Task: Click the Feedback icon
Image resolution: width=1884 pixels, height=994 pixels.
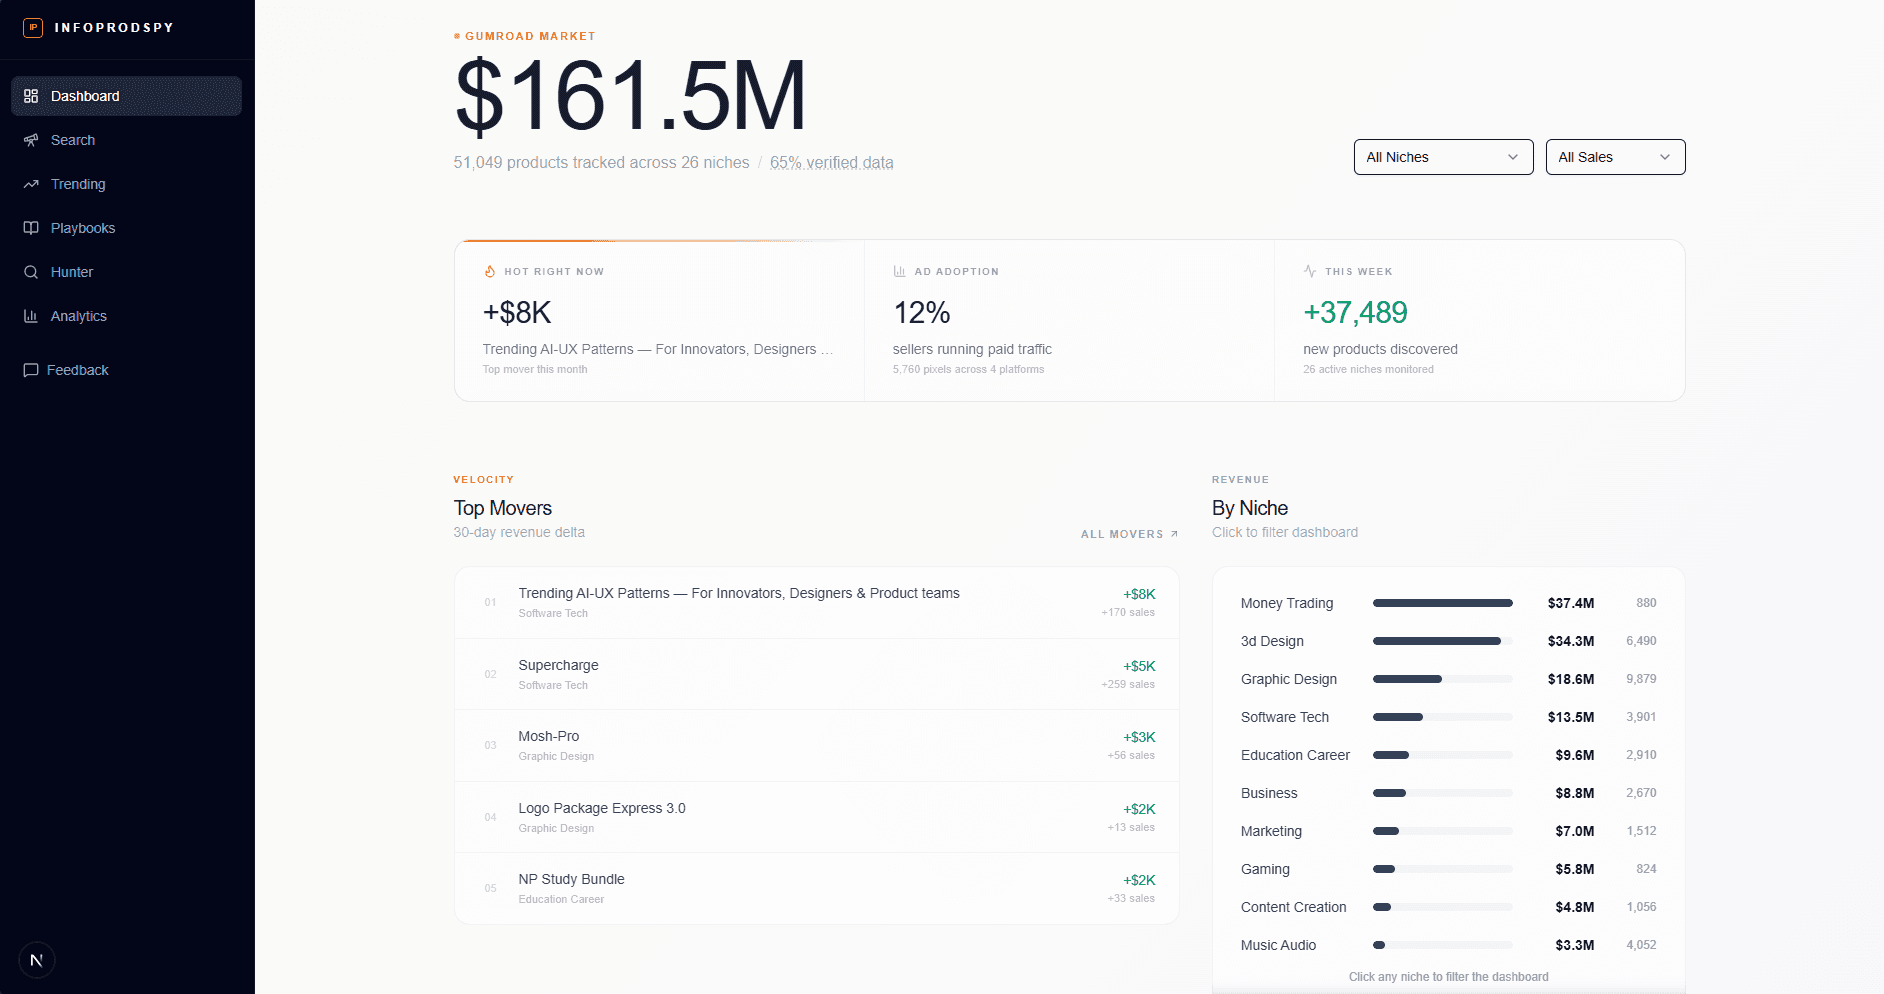Action: pyautogui.click(x=32, y=370)
